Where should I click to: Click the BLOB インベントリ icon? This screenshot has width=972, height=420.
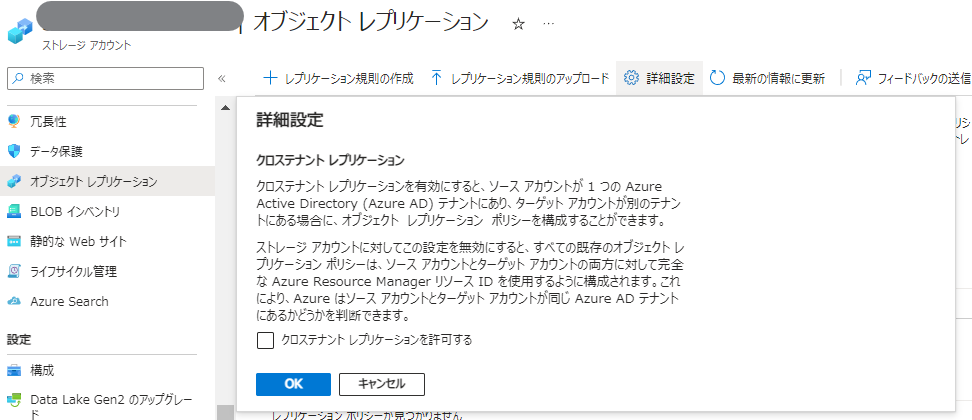[14, 212]
